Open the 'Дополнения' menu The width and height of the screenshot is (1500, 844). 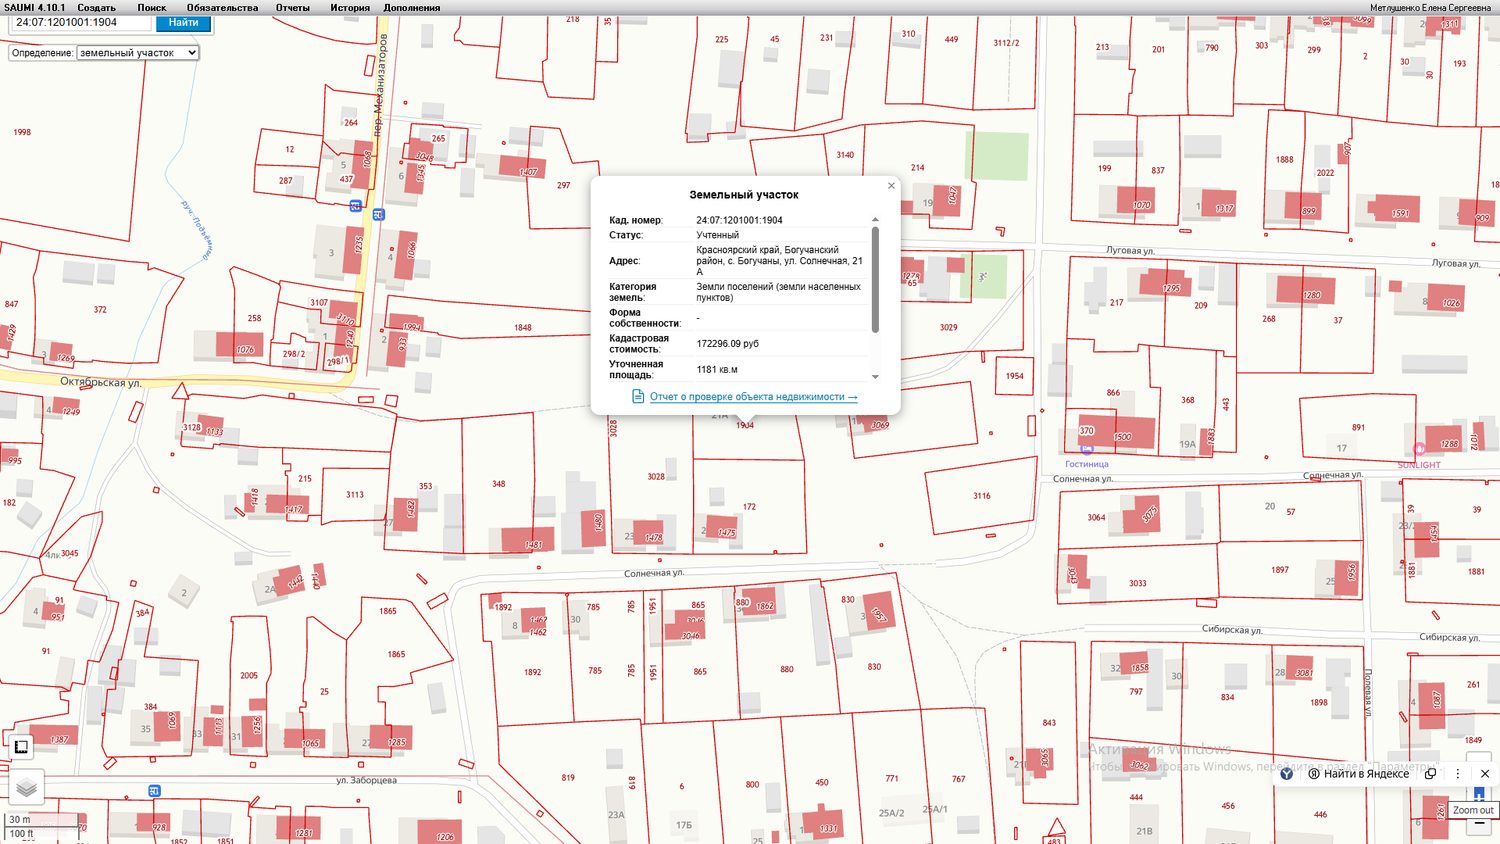click(x=412, y=7)
